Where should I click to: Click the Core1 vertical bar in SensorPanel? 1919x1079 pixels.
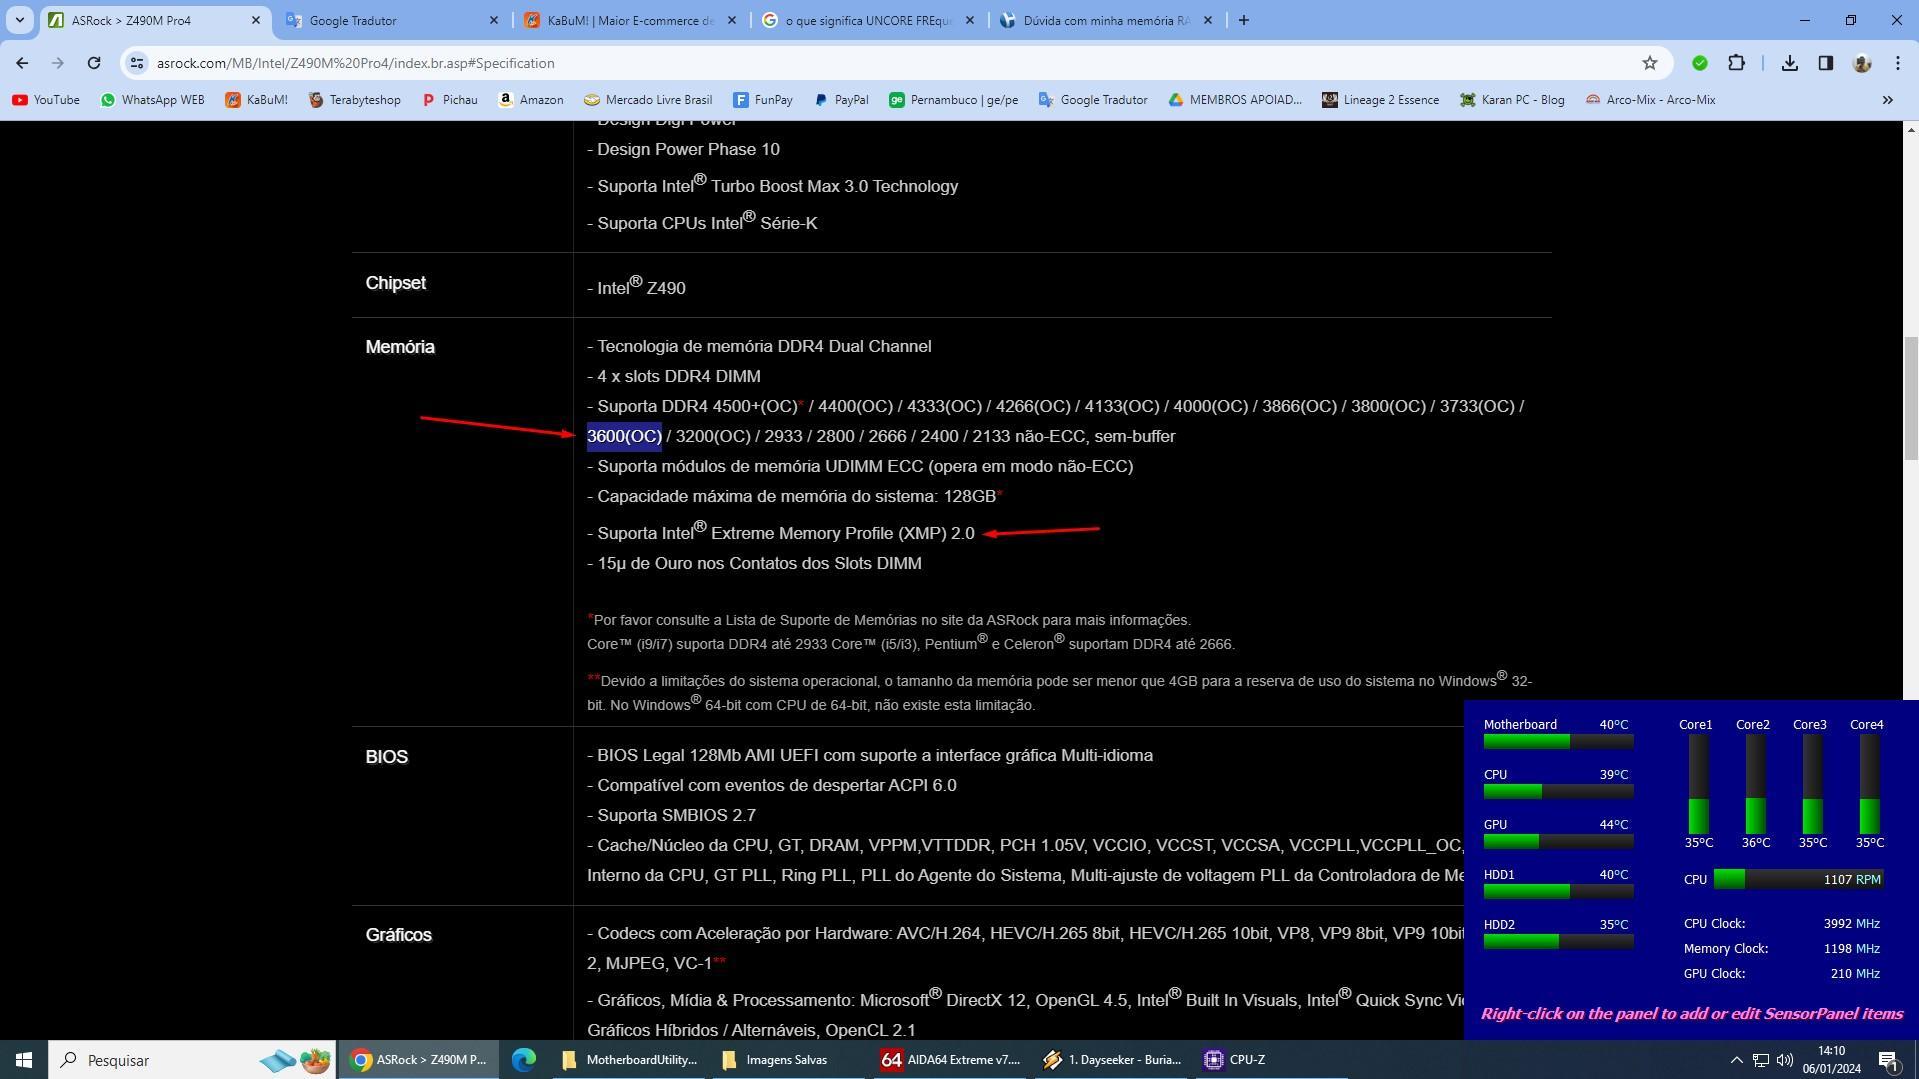tap(1698, 784)
